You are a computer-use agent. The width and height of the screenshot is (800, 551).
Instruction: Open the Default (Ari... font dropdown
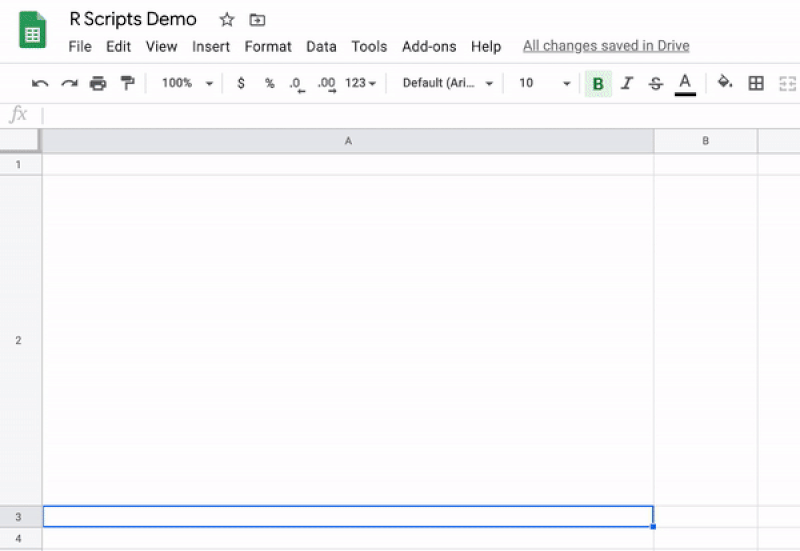(447, 83)
